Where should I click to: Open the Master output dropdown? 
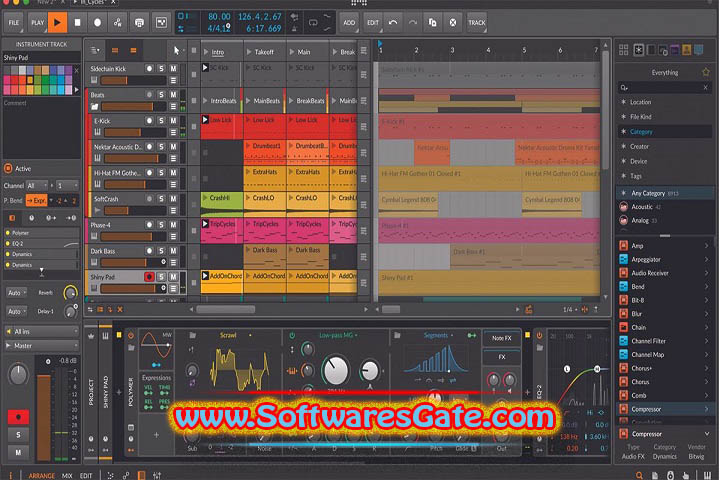pos(41,345)
